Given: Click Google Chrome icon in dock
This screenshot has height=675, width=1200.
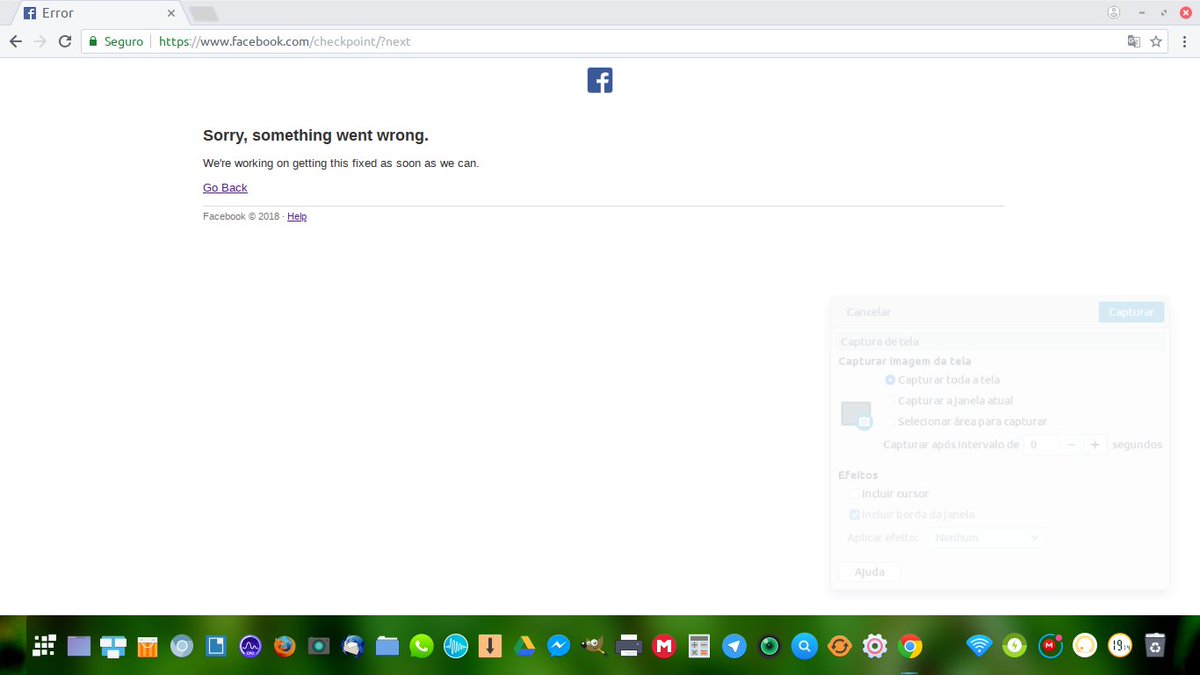Looking at the screenshot, I should tap(909, 646).
